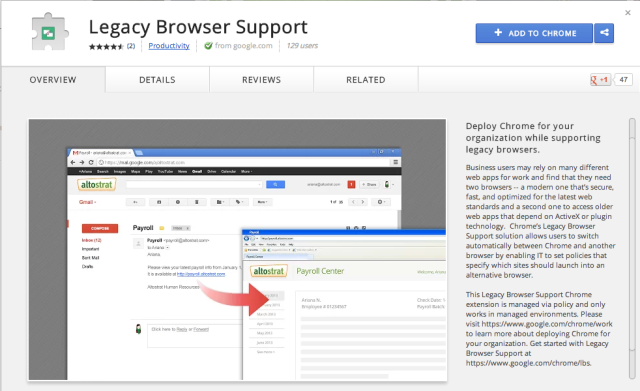Viewport: 640px width, 391px height.
Task: Close the extension detail dialog
Action: (628, 13)
